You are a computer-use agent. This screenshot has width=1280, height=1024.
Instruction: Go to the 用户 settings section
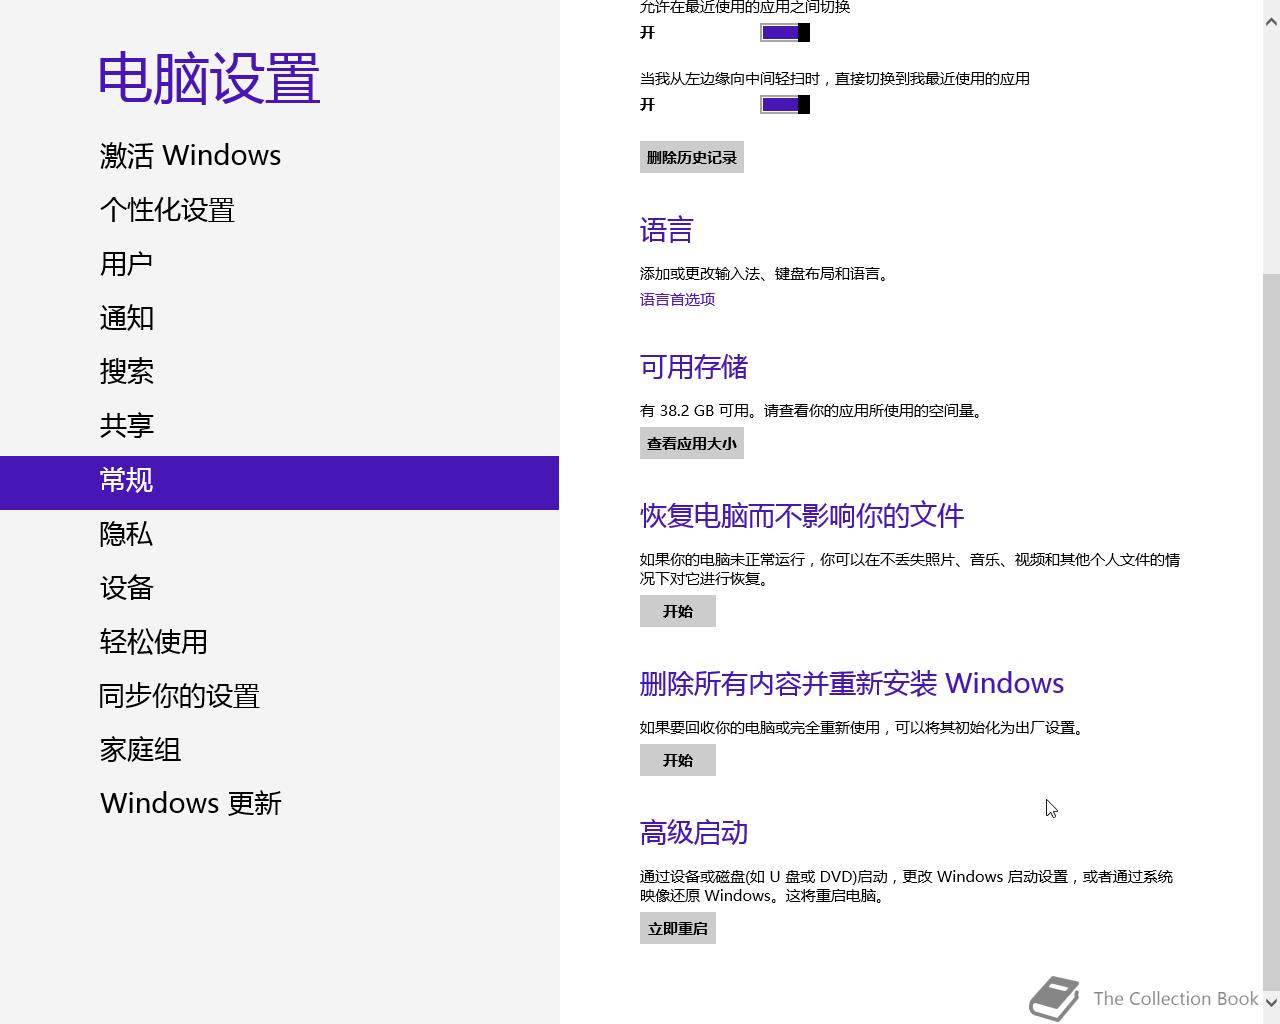tap(126, 264)
